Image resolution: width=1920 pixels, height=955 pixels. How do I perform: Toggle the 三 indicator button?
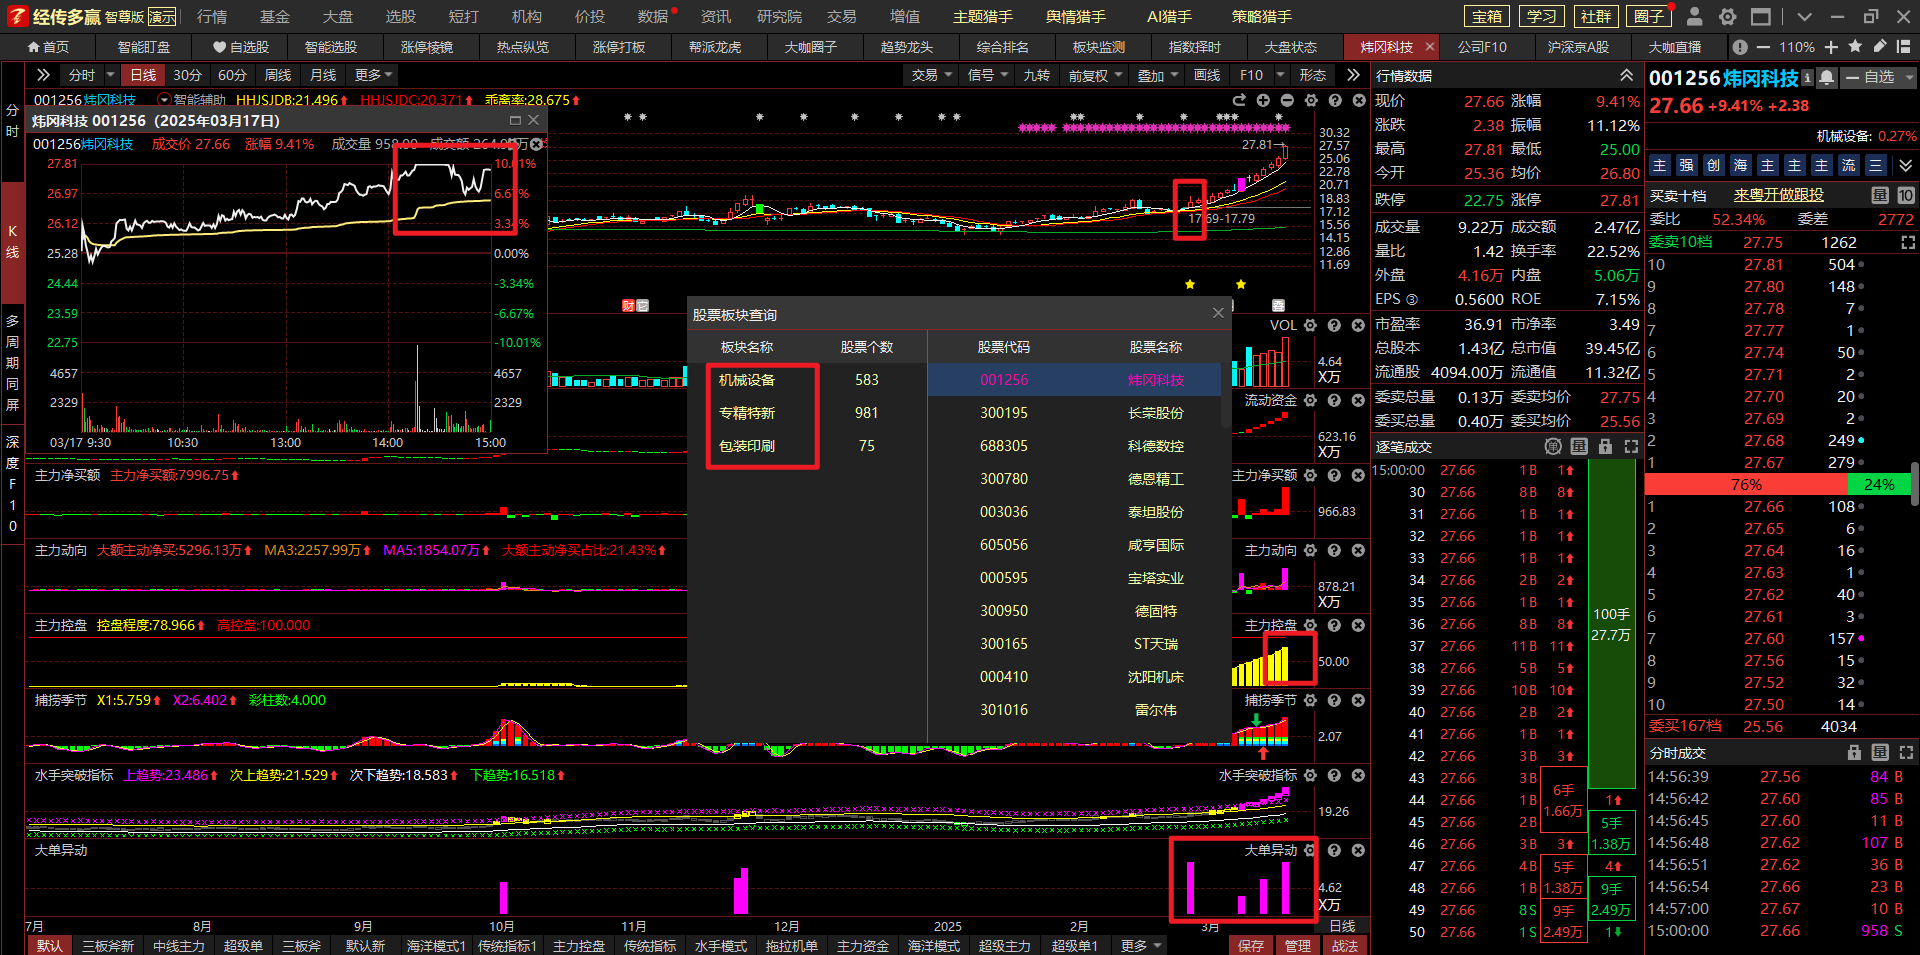coord(1875,165)
